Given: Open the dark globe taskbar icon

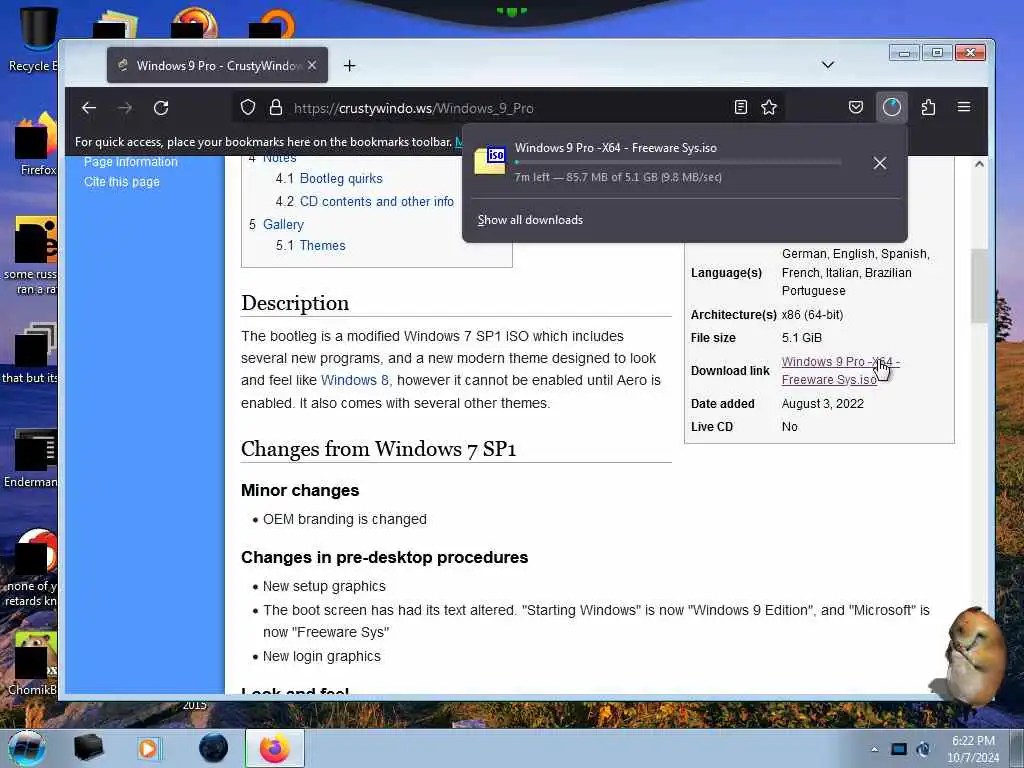Looking at the screenshot, I should point(214,748).
